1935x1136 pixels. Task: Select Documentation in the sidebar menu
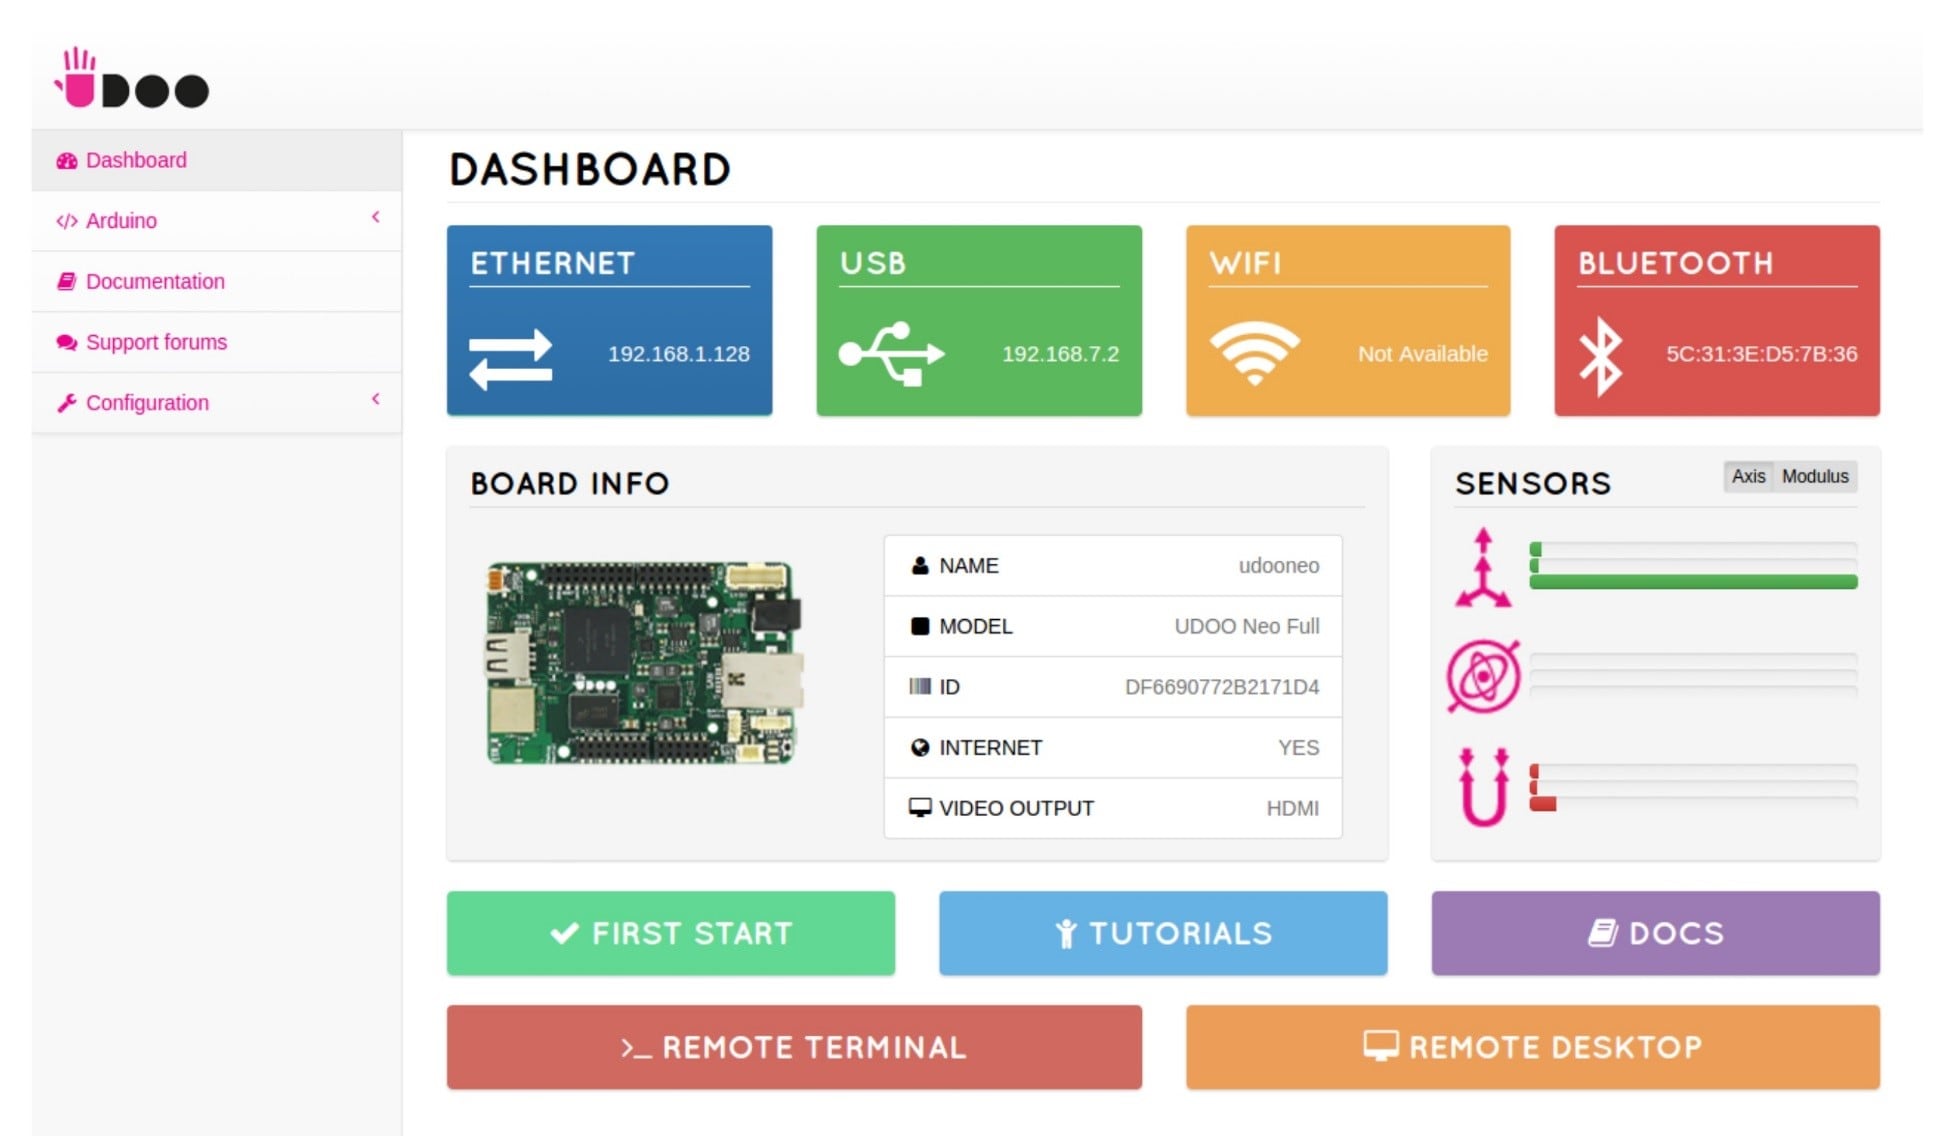point(155,281)
